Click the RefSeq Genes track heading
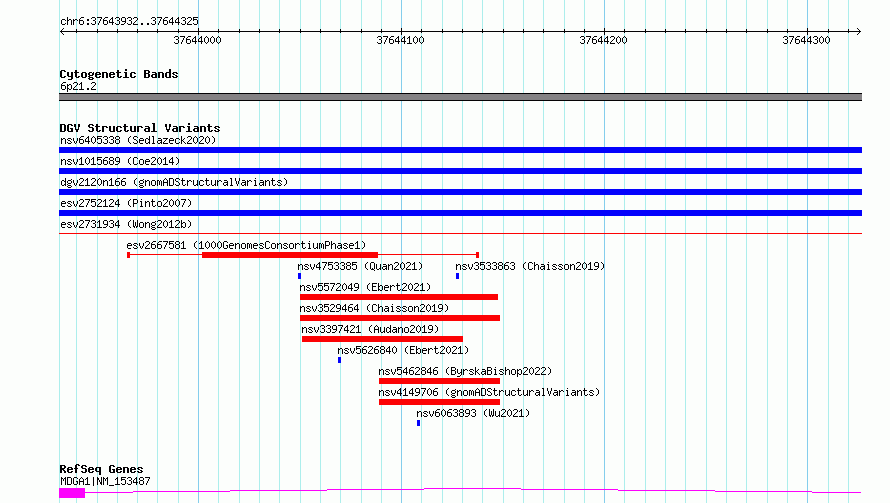 point(101,470)
